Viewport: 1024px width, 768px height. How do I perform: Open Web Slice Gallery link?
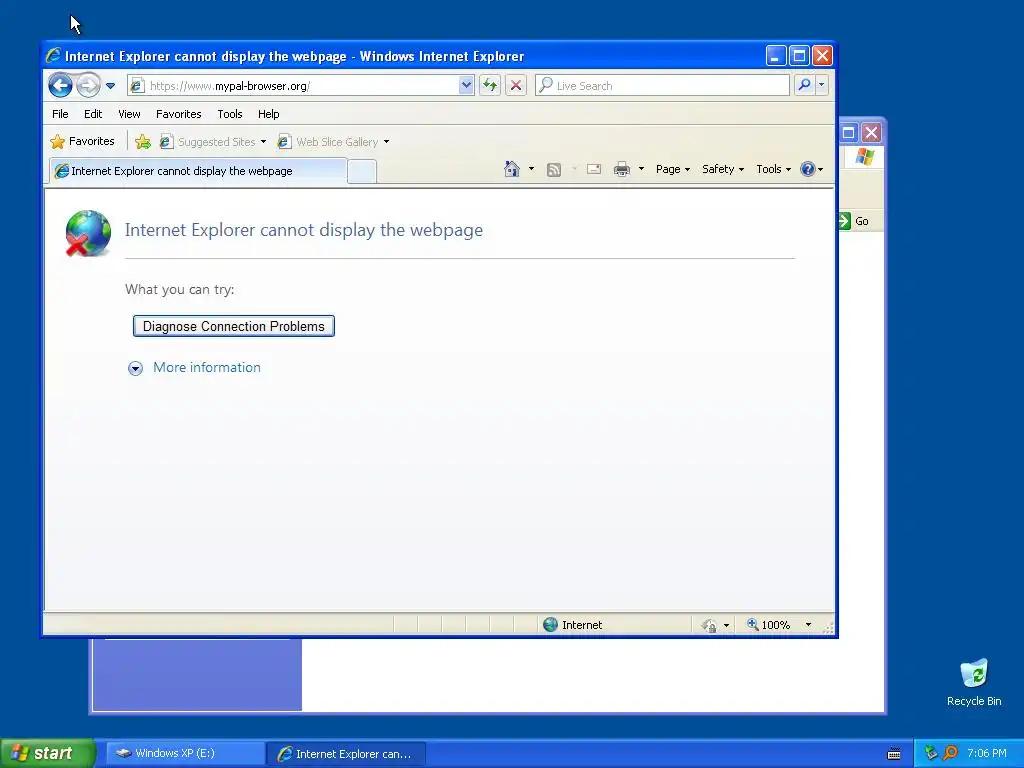pos(333,142)
